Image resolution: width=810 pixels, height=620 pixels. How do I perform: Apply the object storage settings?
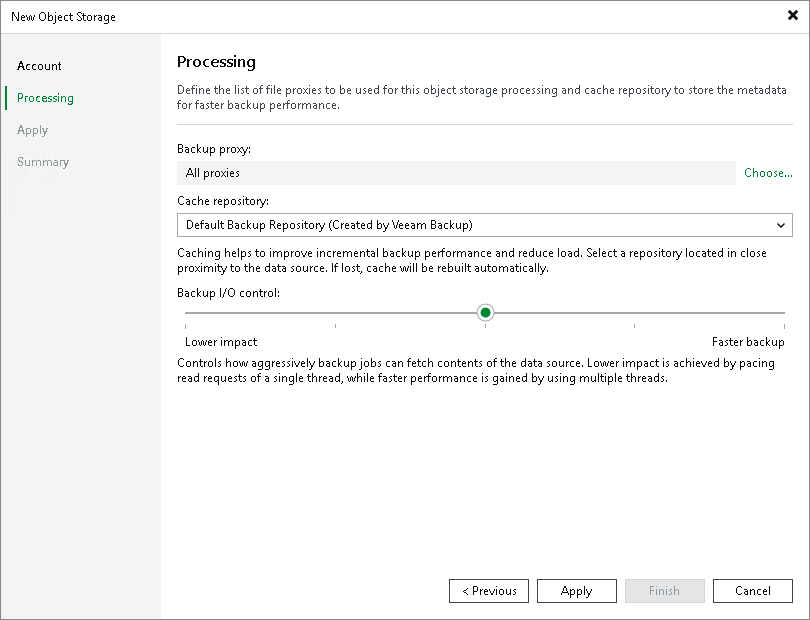click(x=576, y=591)
